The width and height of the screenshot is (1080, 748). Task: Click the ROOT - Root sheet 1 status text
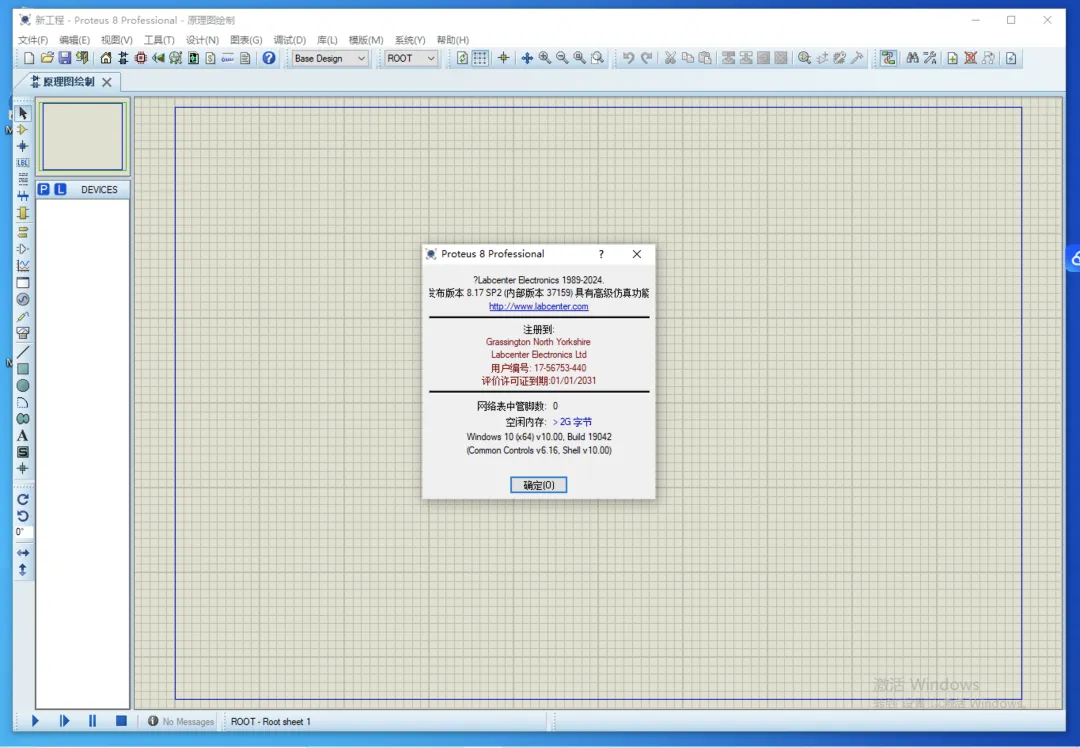[271, 722]
